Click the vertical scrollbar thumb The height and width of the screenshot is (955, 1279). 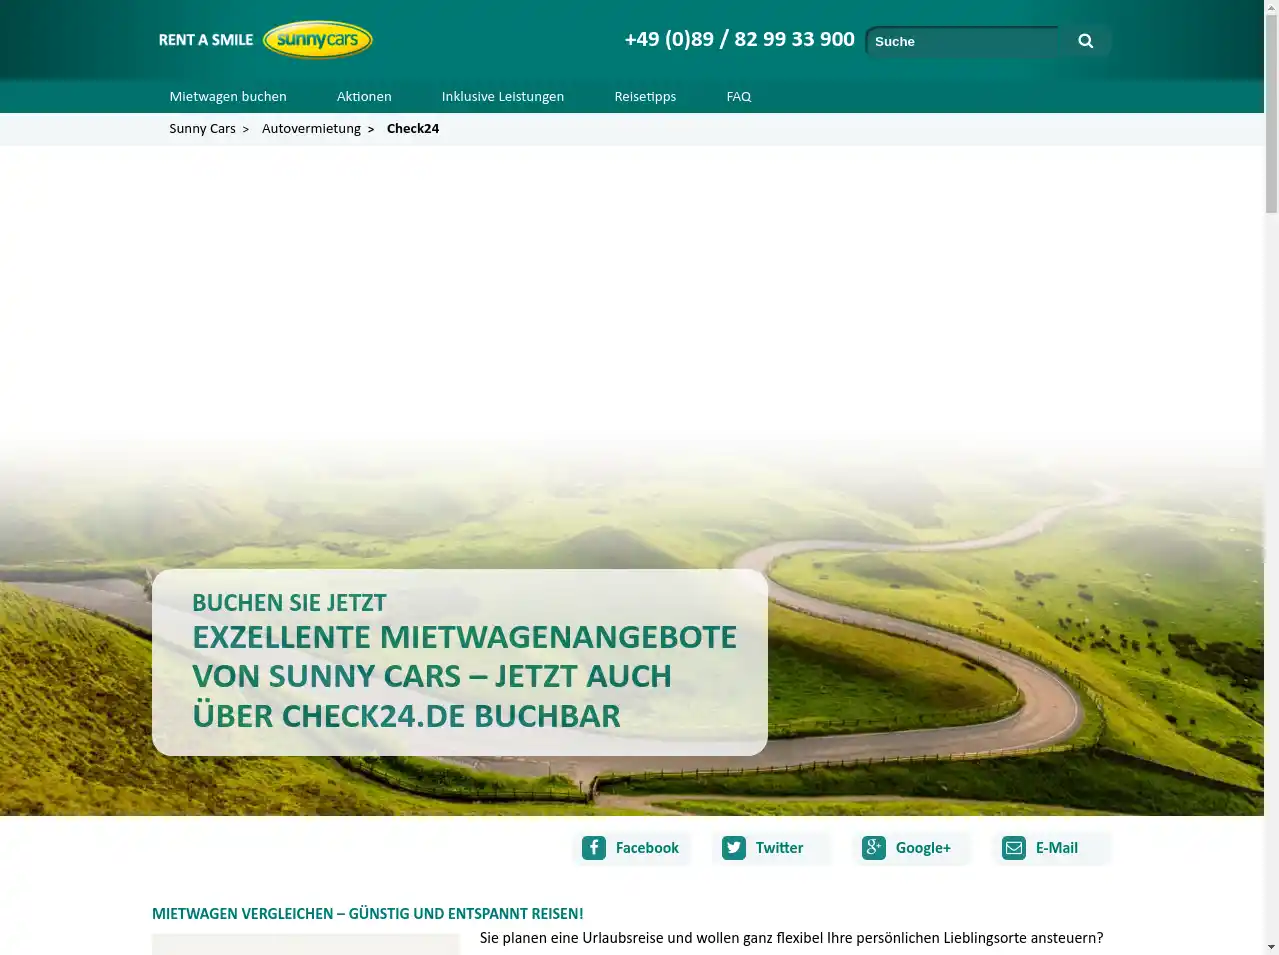coord(1271,114)
